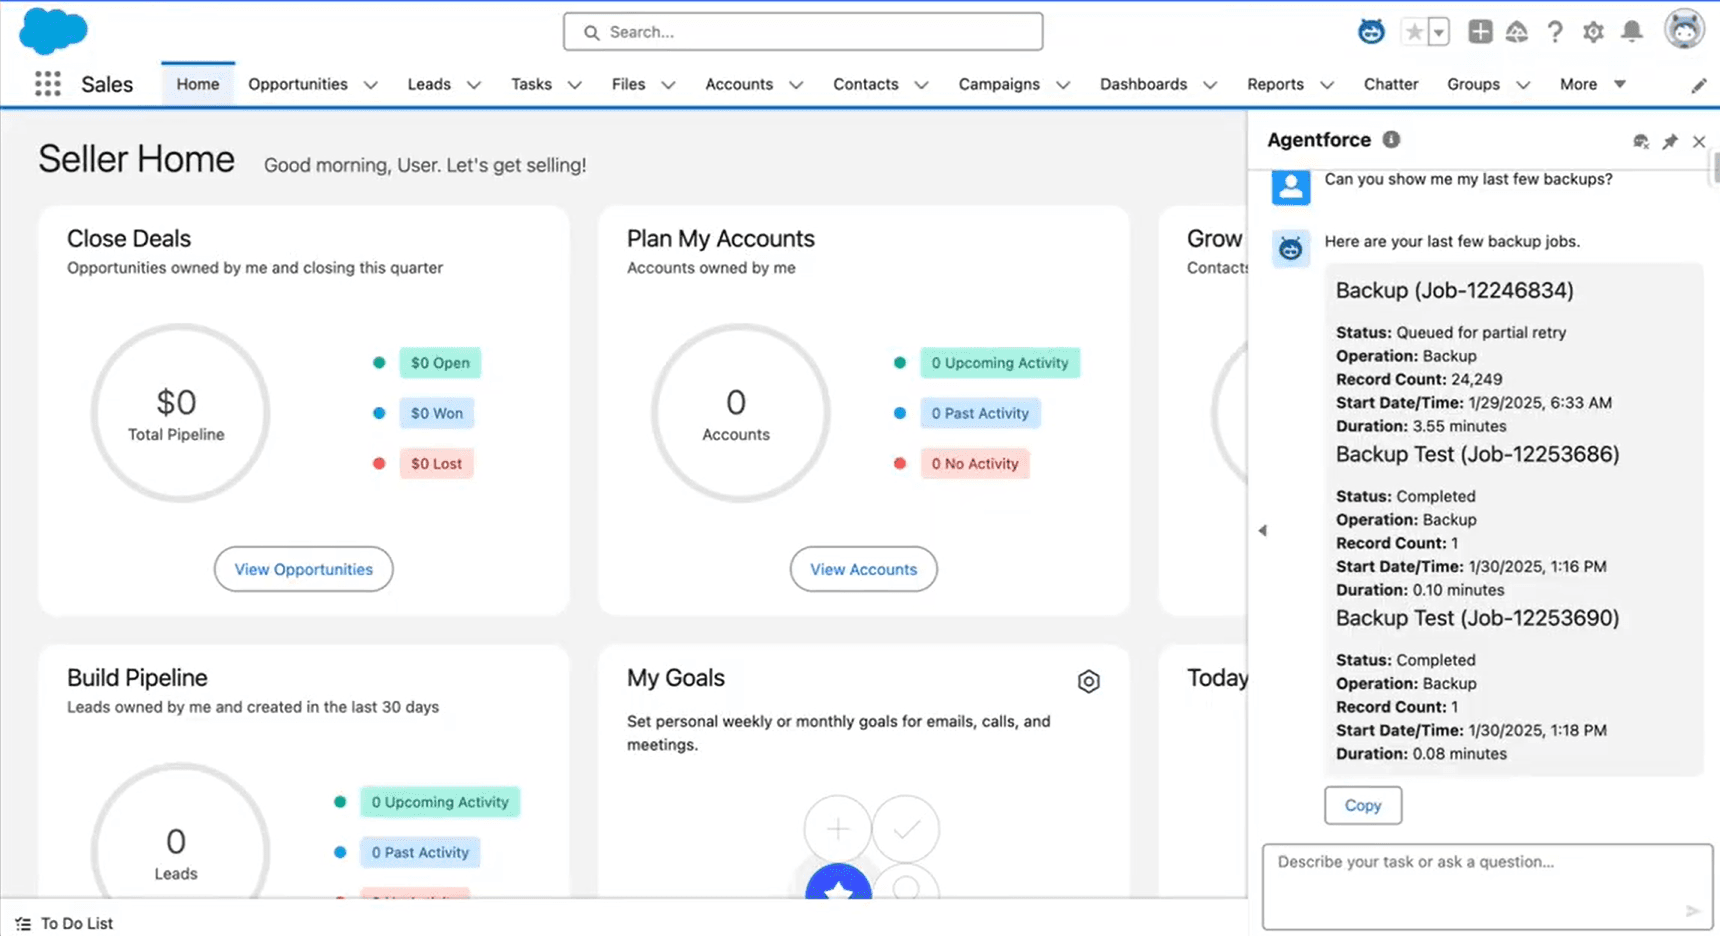1720x936 pixels.
Task: Click the Agentforce new chat icon
Action: (1641, 141)
